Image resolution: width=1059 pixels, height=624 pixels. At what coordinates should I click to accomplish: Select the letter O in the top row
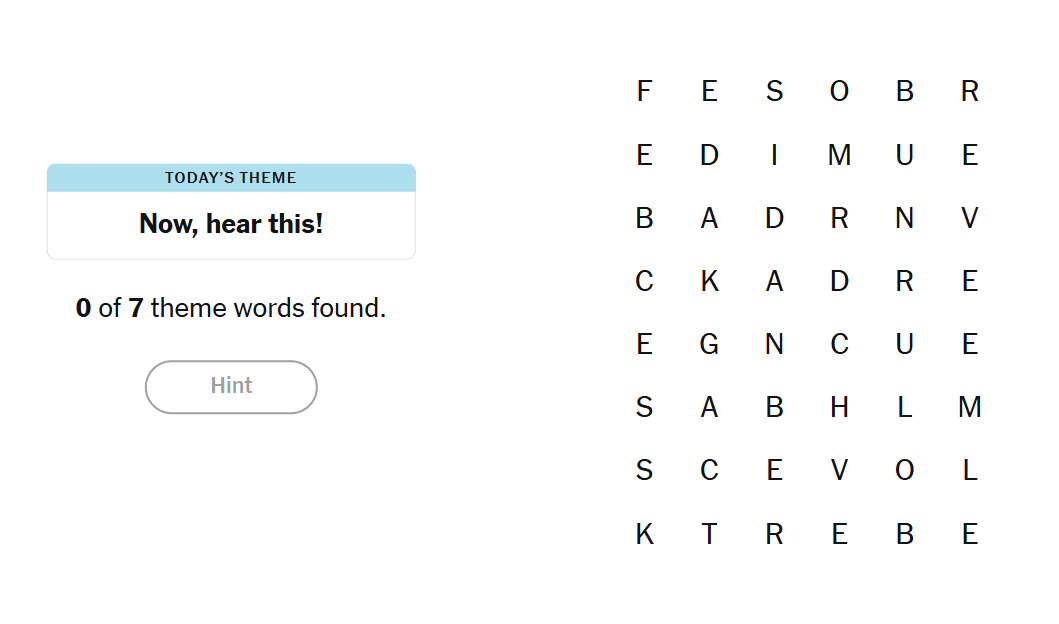[839, 92]
